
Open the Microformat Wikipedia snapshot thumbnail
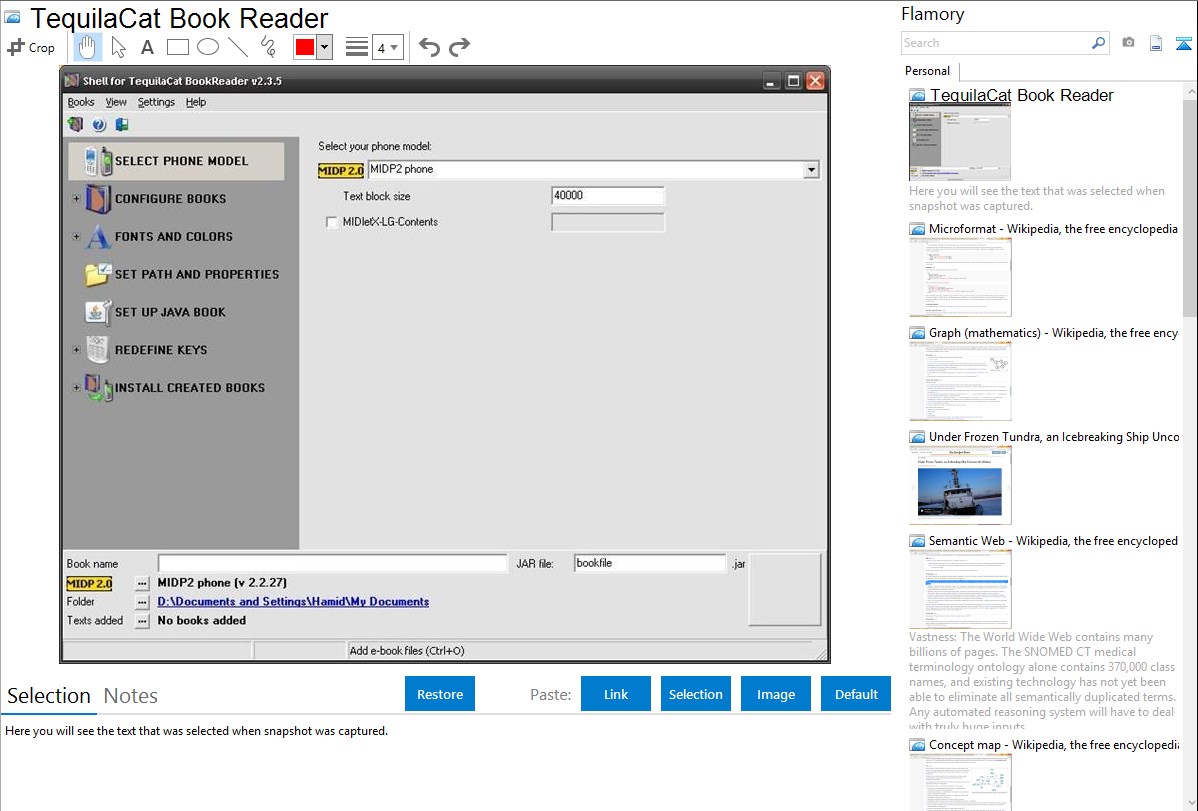pyautogui.click(x=960, y=277)
